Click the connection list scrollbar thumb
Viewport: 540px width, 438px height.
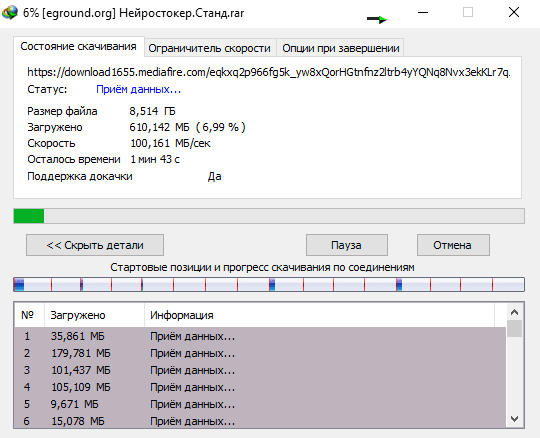[x=515, y=328]
